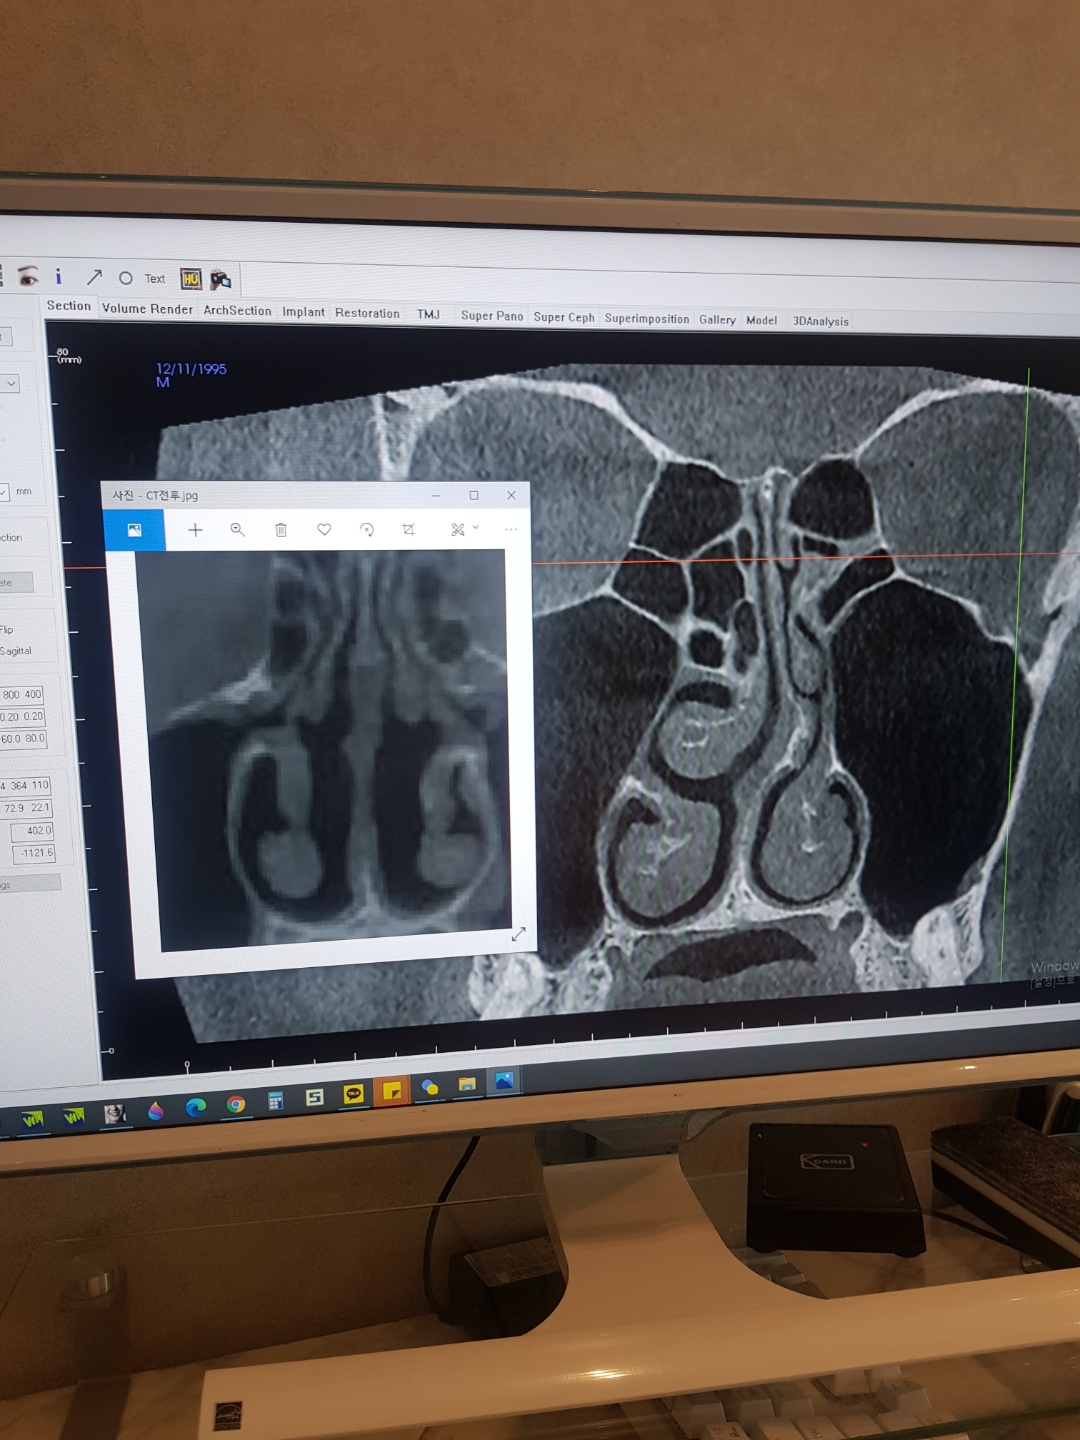Image resolution: width=1080 pixels, height=1440 pixels.
Task: Click the 0.20 0.20 value field
Action: click(22, 717)
